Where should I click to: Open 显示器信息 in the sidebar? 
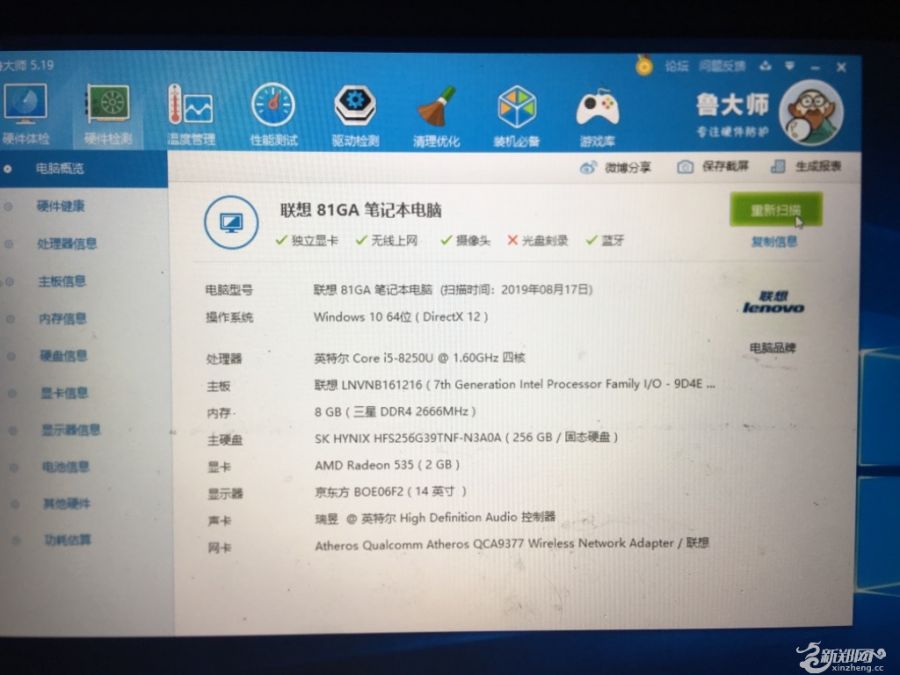point(71,430)
